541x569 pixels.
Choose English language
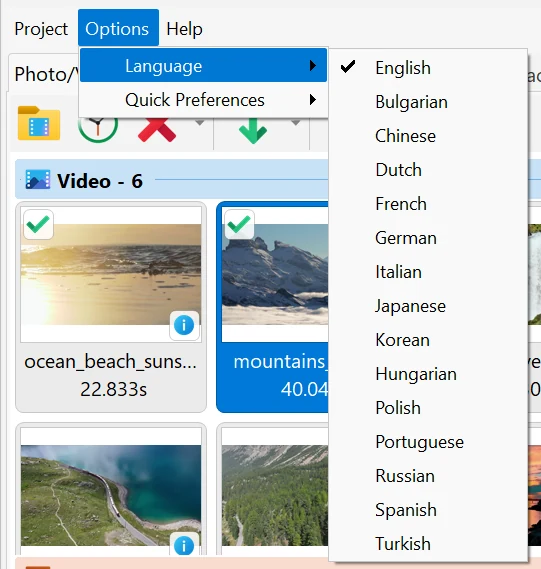[x=428, y=68]
